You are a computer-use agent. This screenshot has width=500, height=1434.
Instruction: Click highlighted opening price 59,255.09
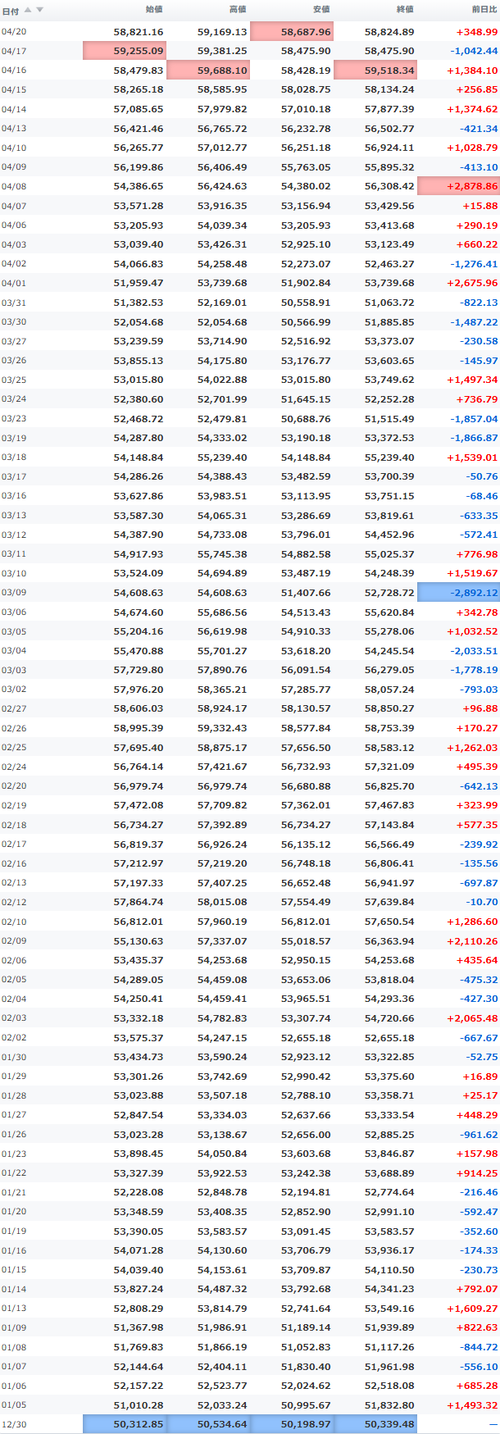pyautogui.click(x=125, y=50)
